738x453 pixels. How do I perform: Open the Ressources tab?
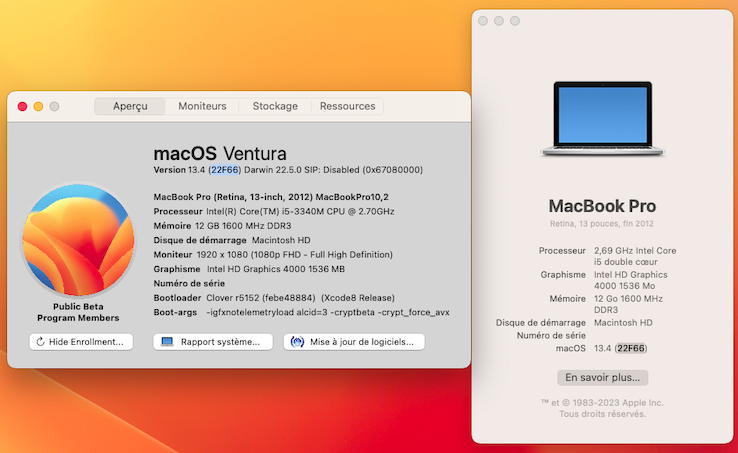[347, 106]
